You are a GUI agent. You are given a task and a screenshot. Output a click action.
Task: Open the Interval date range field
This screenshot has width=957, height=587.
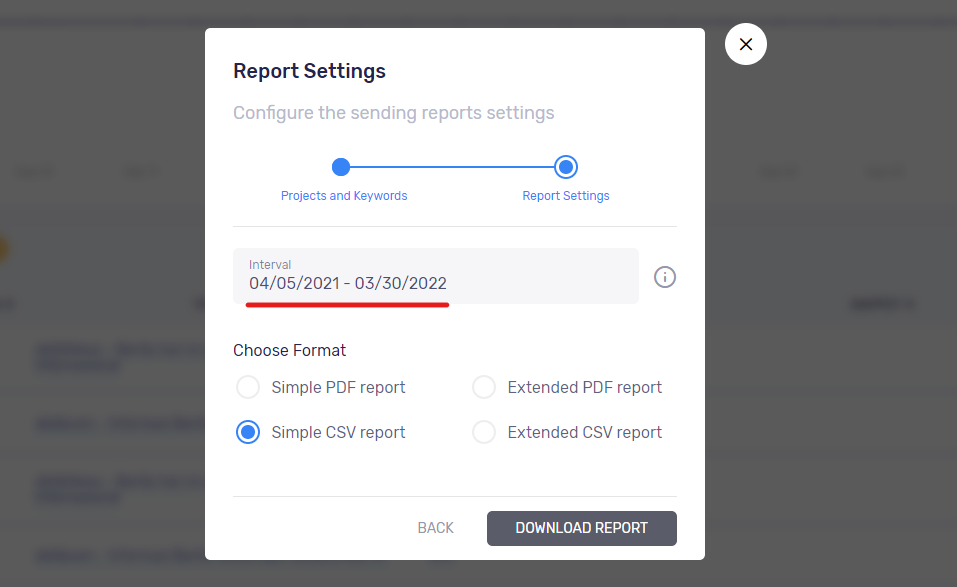[x=436, y=276]
